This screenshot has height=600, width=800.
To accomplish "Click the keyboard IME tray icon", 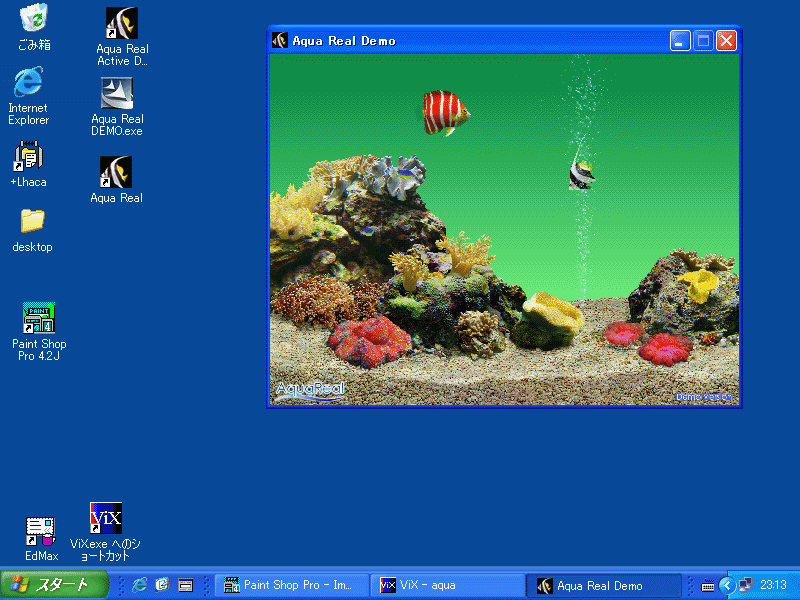I will coord(708,585).
